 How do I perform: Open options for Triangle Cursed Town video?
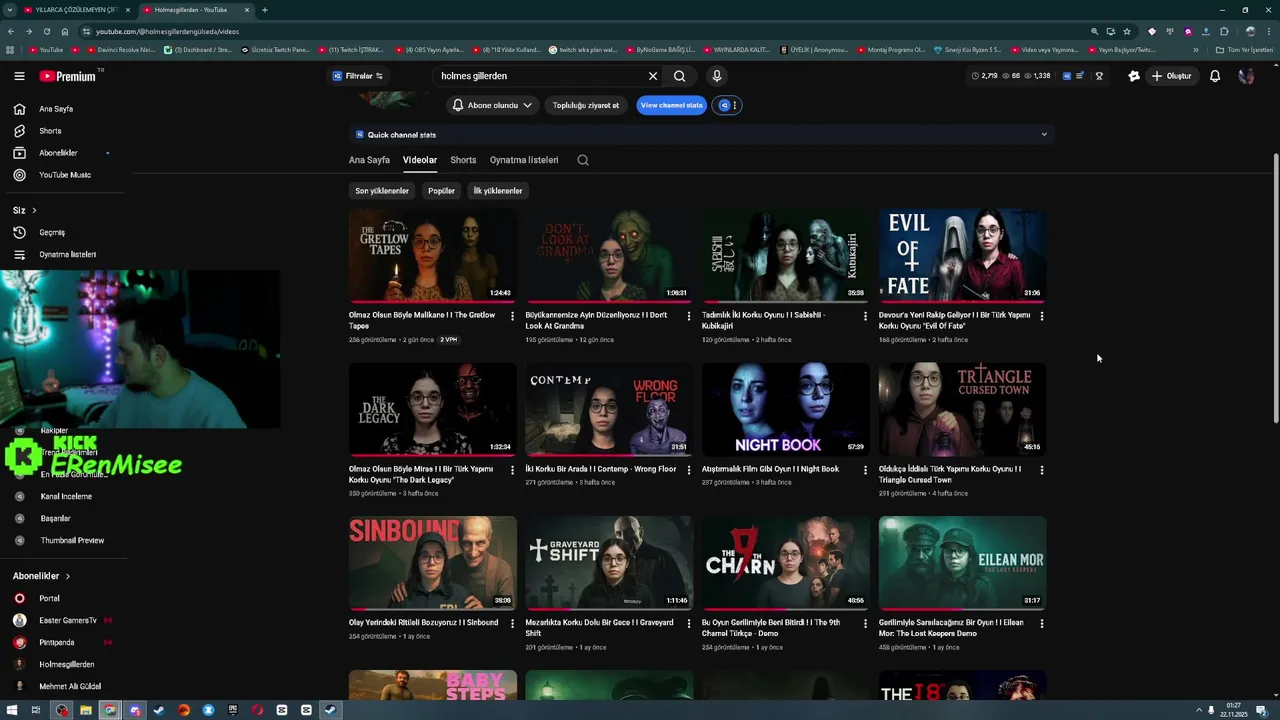pyautogui.click(x=1042, y=470)
